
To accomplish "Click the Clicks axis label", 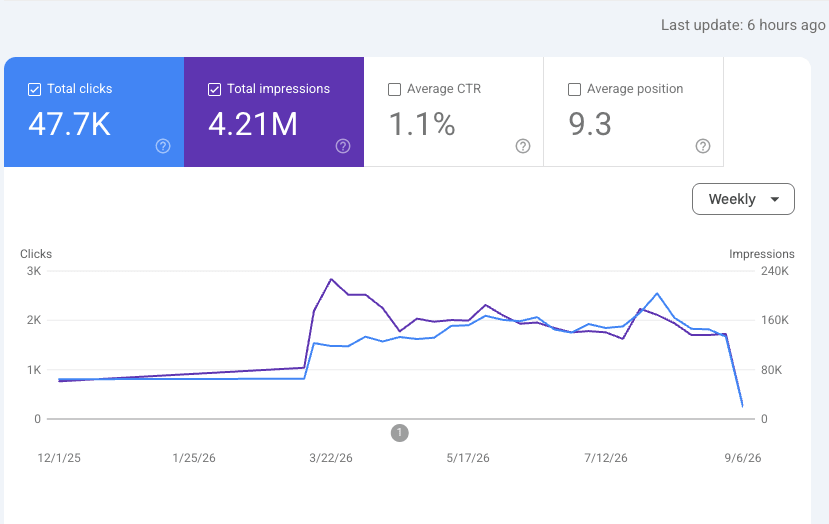I will [36, 254].
